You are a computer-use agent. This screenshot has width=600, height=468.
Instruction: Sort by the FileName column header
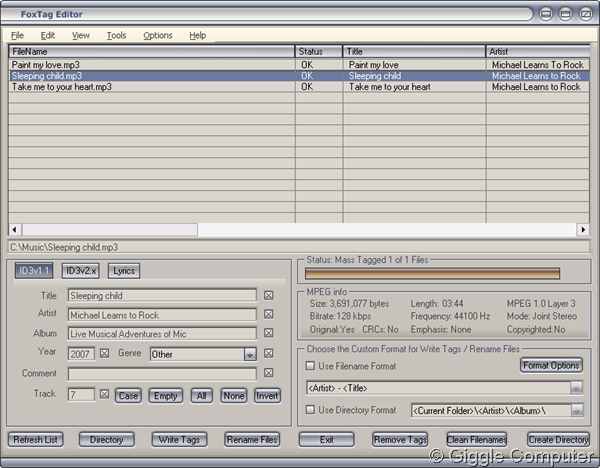click(x=152, y=52)
